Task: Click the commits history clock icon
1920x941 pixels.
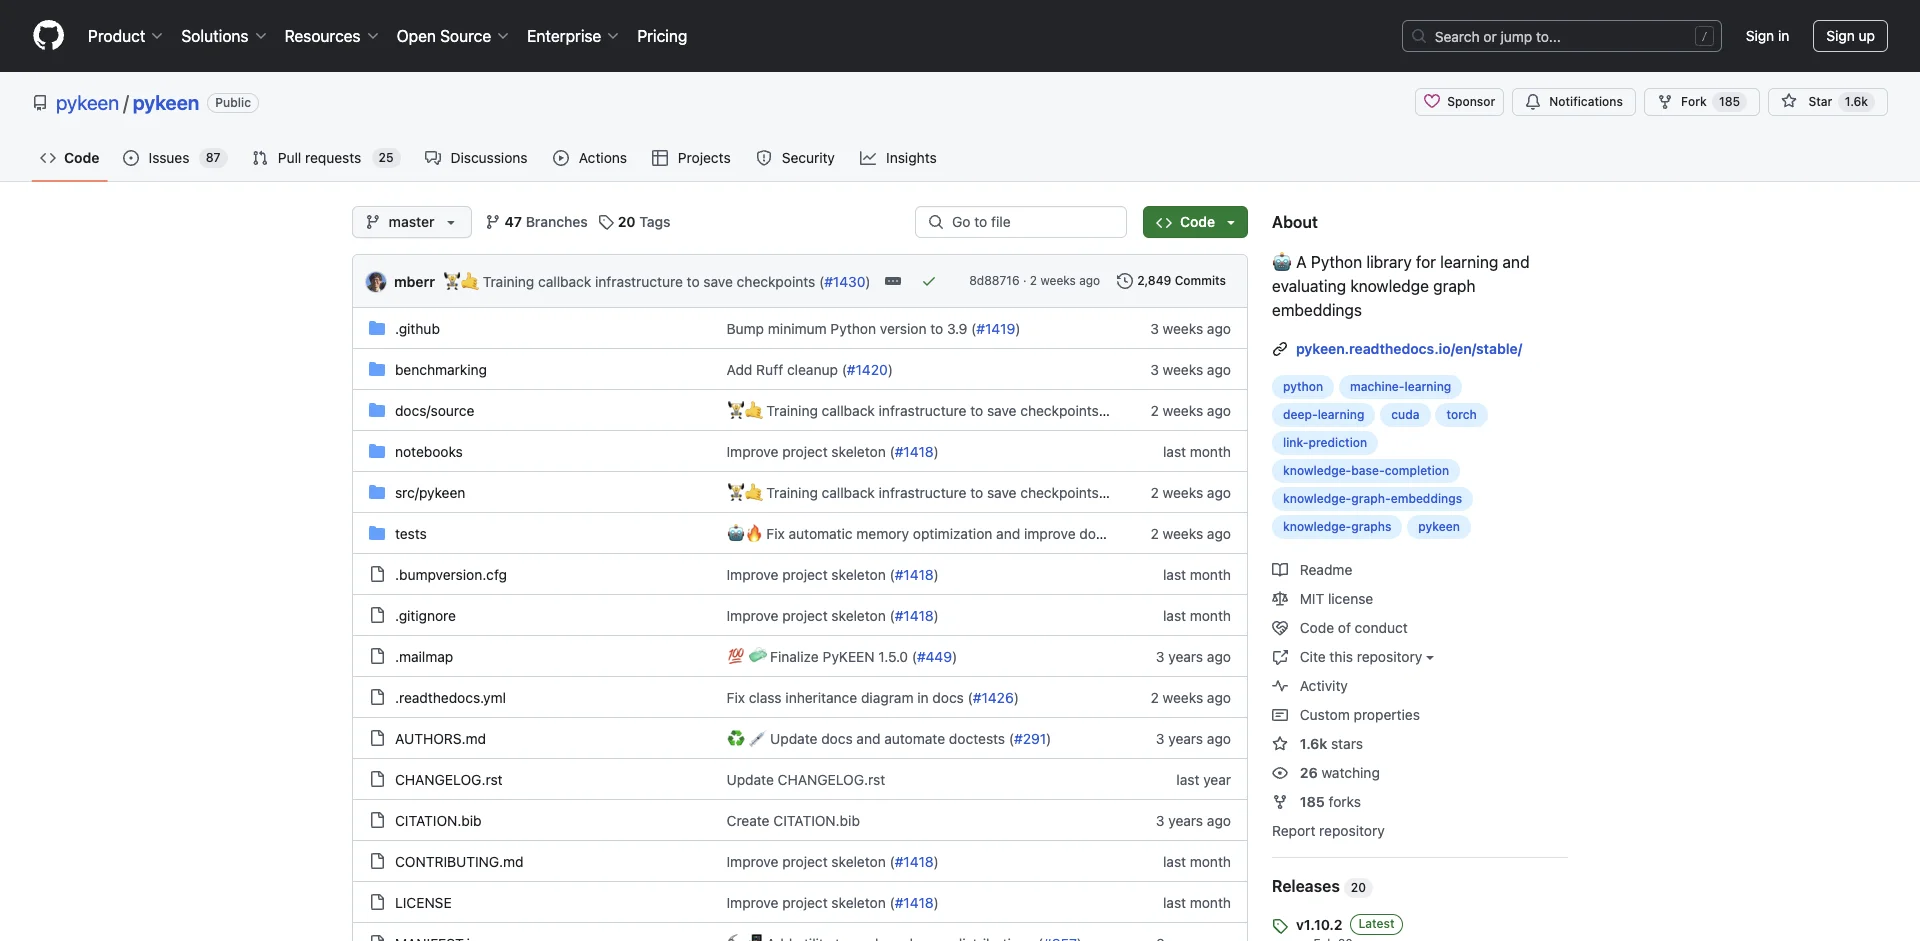Action: [x=1125, y=281]
